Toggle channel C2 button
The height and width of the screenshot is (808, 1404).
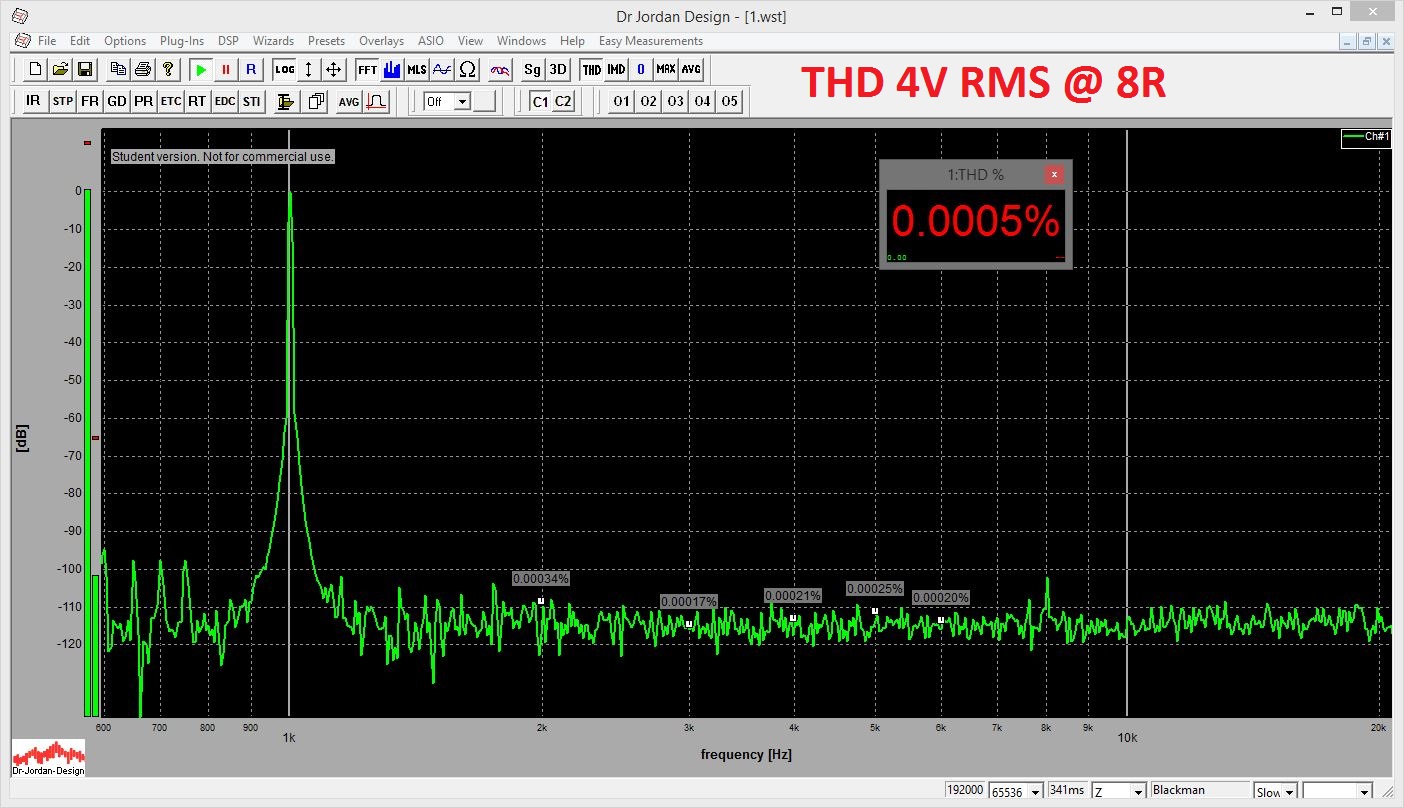pyautogui.click(x=564, y=101)
